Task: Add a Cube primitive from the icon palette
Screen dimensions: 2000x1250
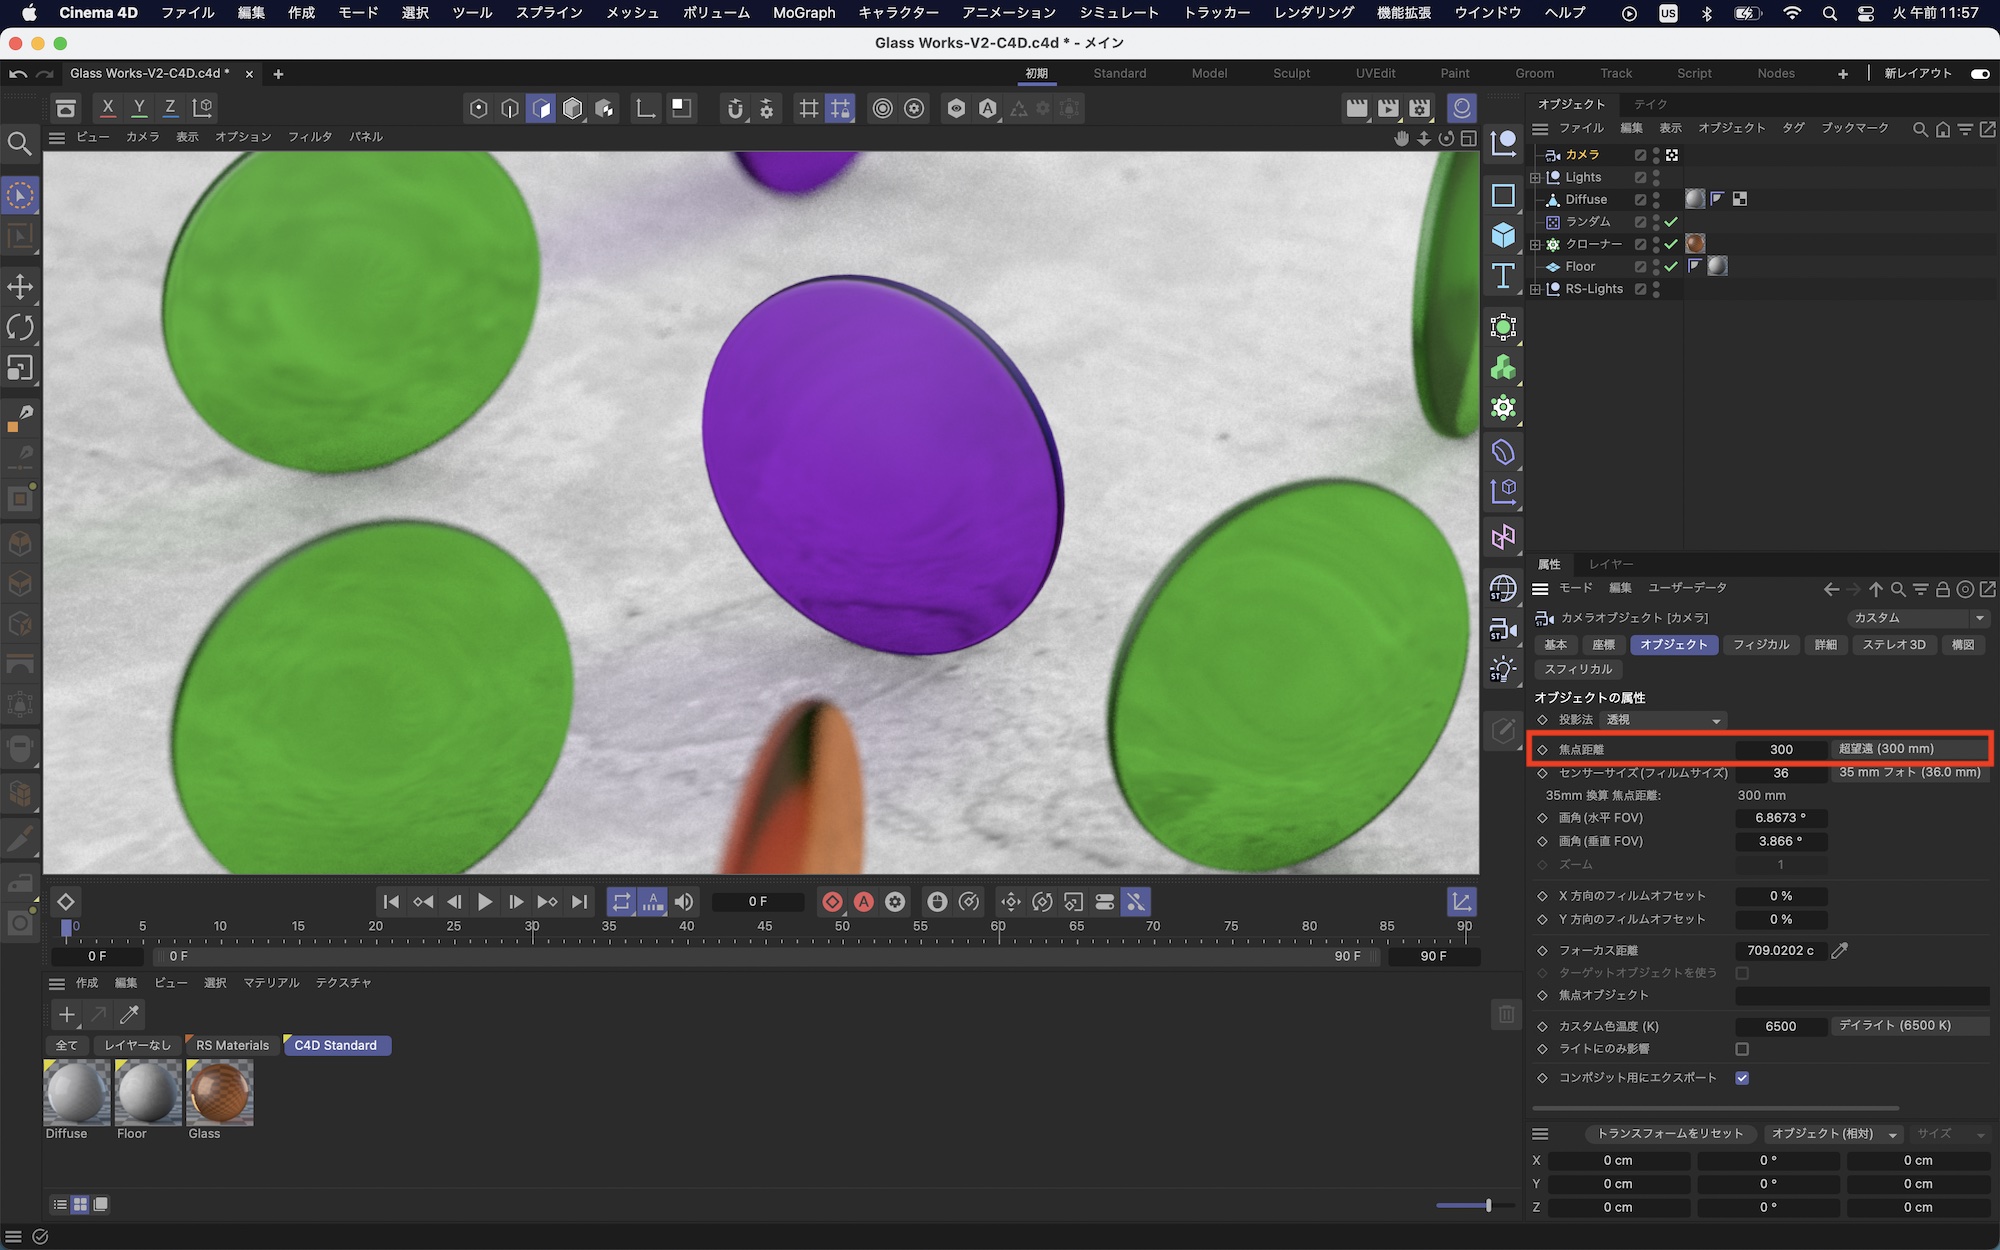Action: tap(1503, 235)
